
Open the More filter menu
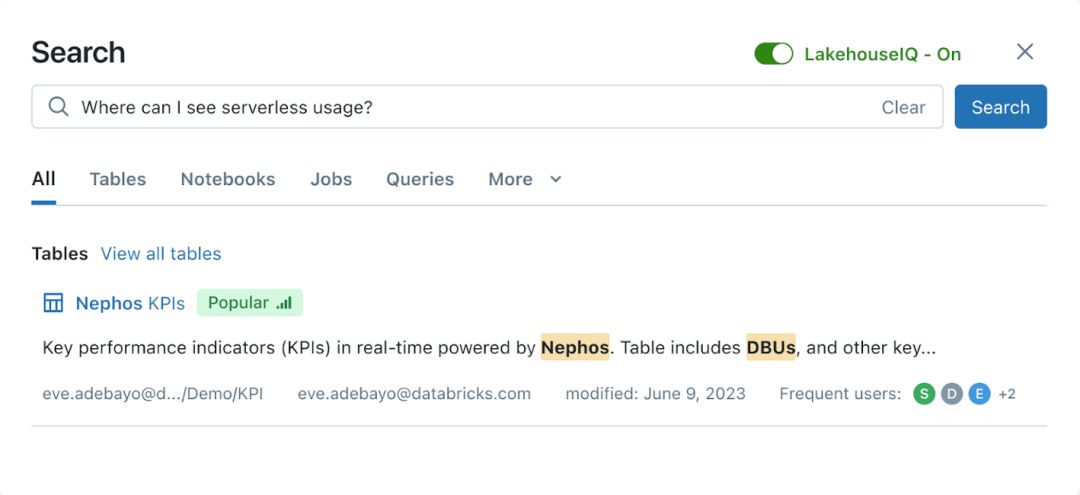tap(511, 179)
